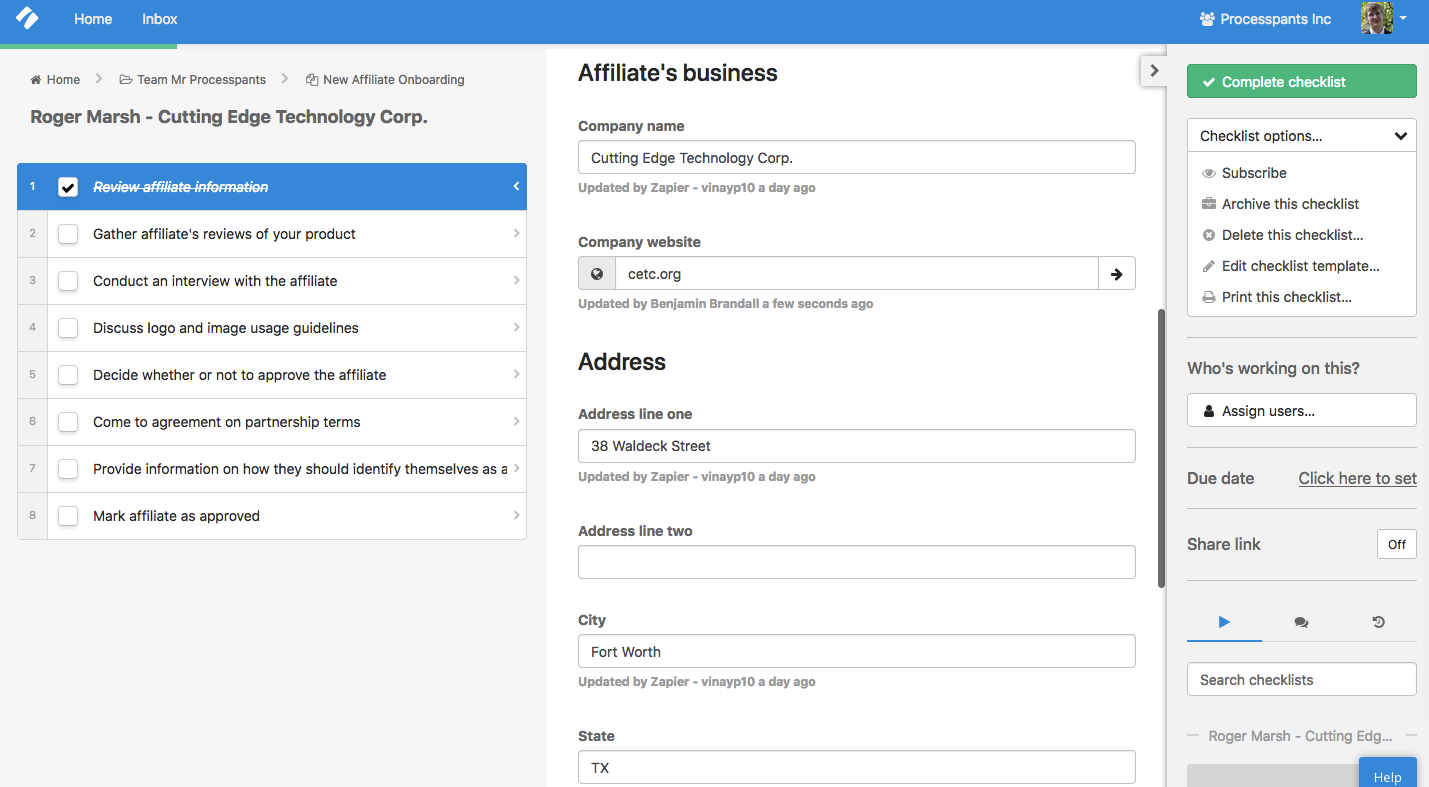Click the Process Street logo icon
1429x787 pixels.
click(28, 18)
